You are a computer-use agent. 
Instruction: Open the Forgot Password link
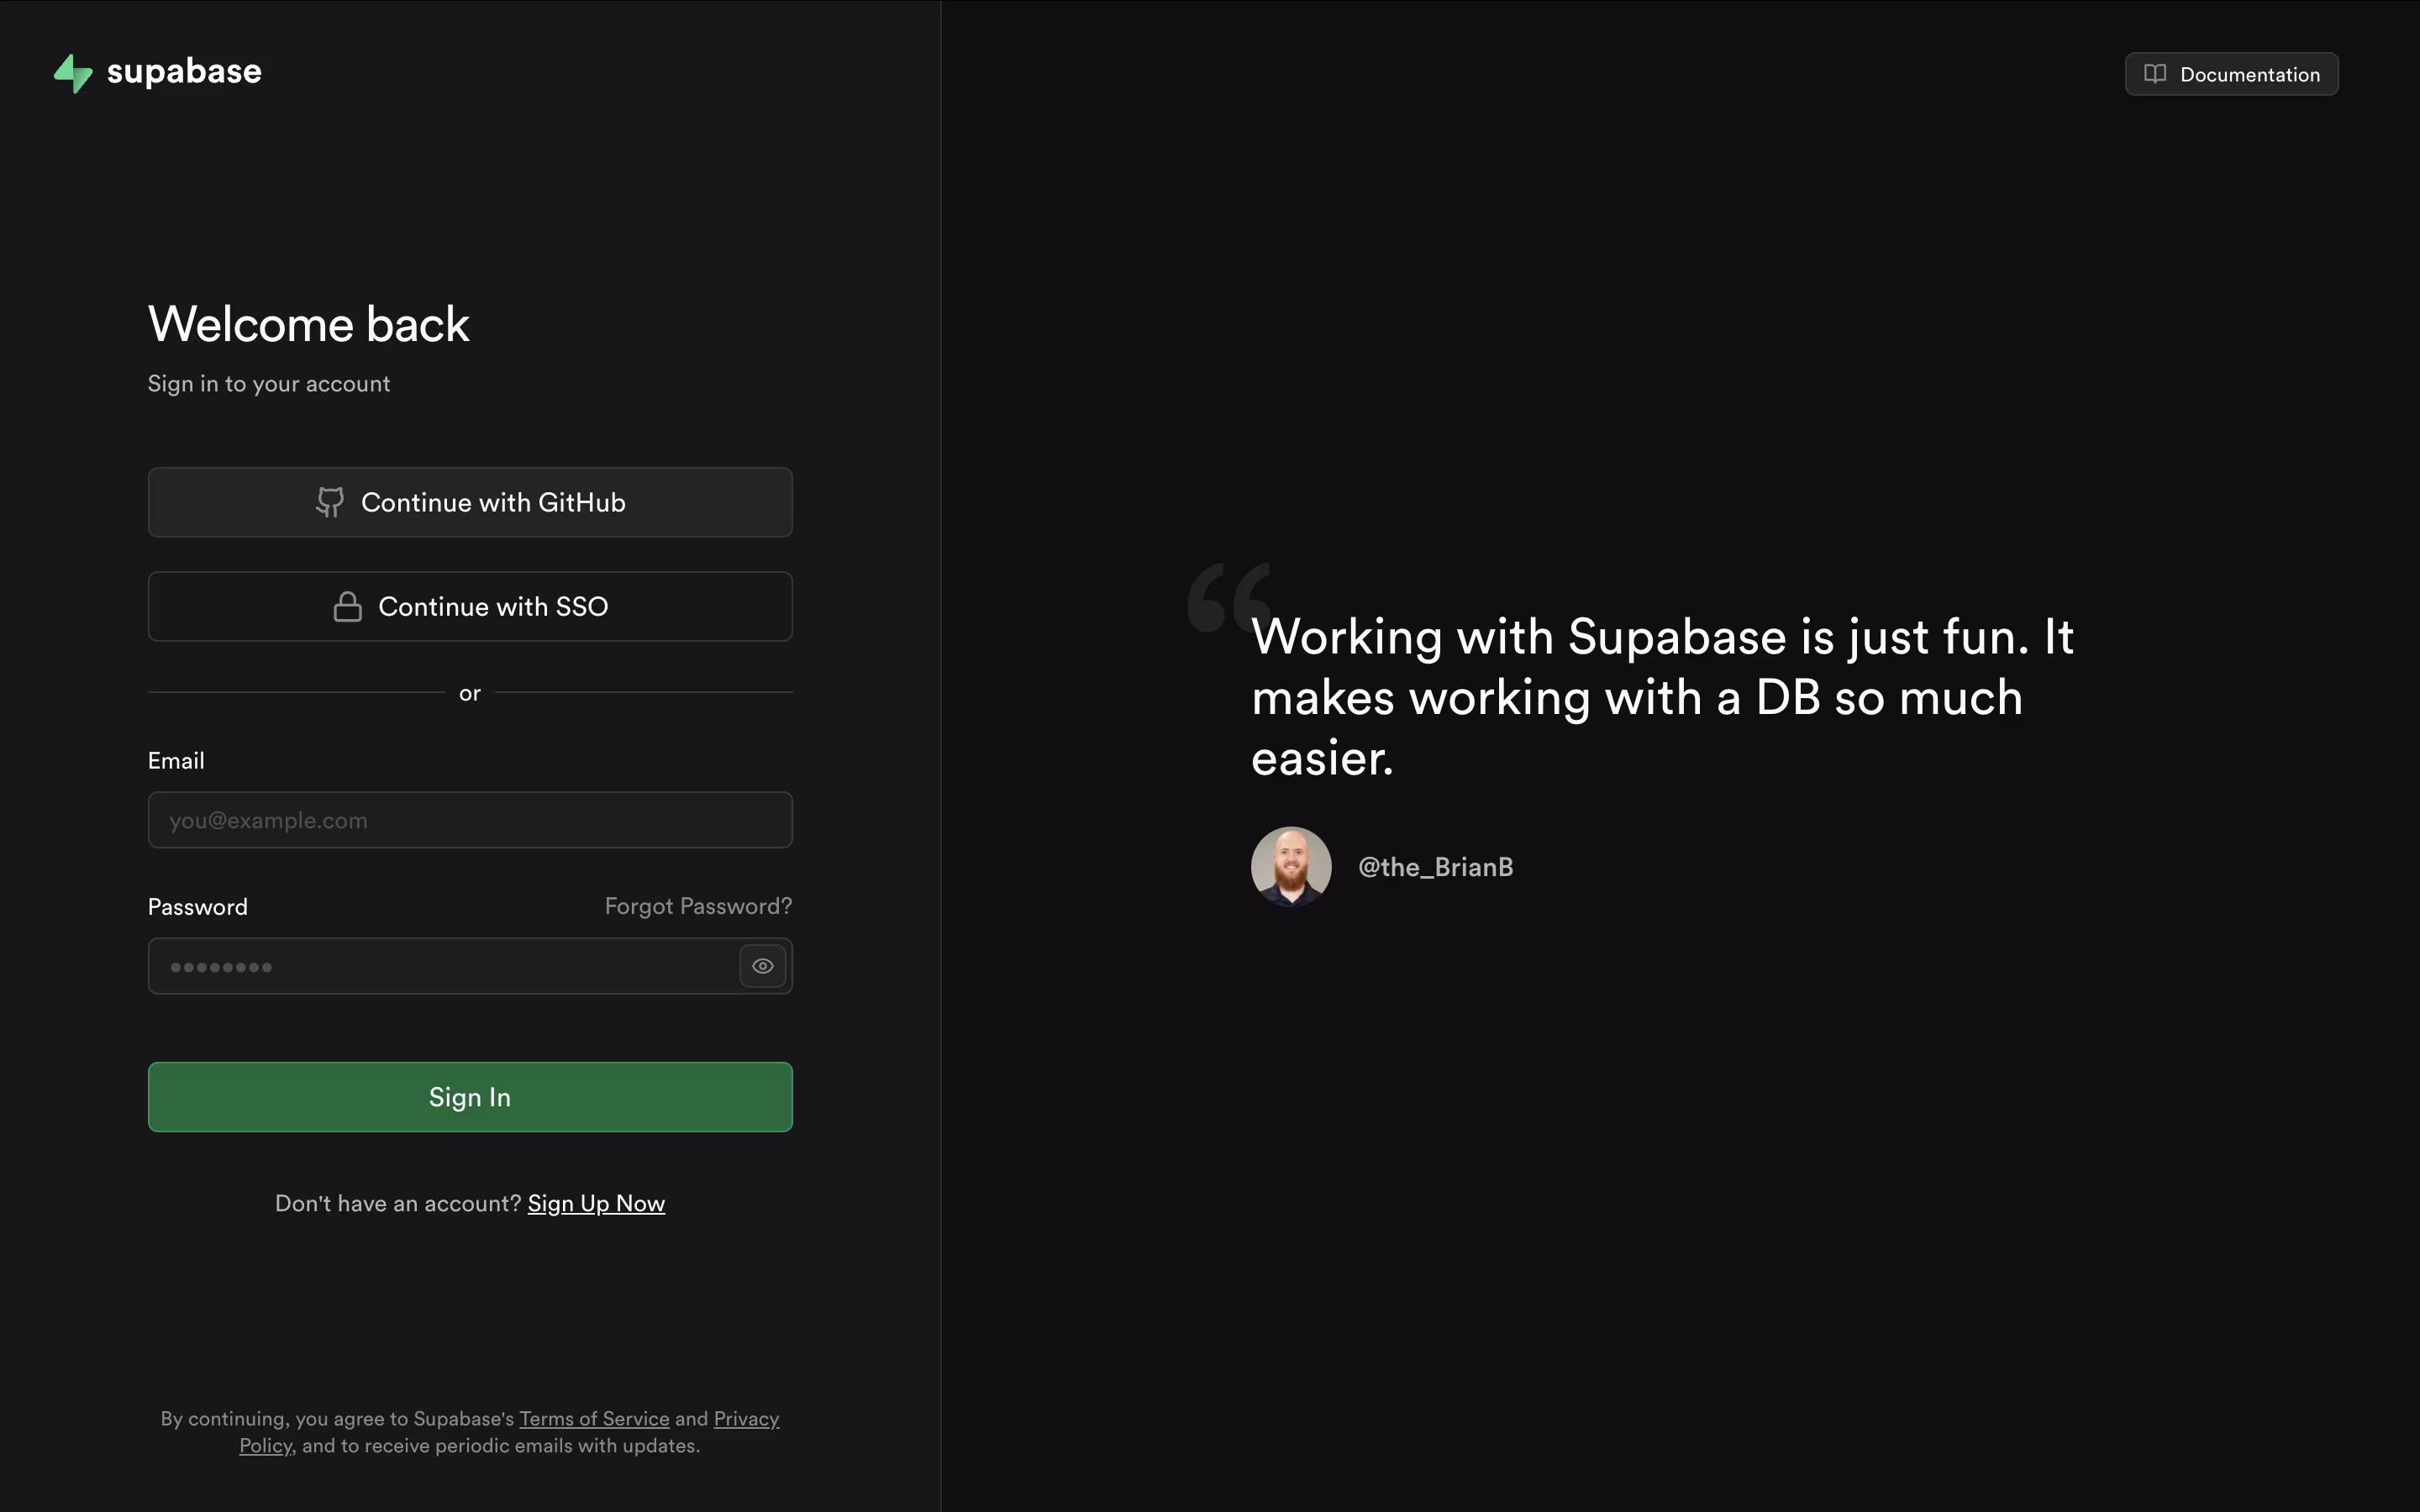[x=698, y=906]
